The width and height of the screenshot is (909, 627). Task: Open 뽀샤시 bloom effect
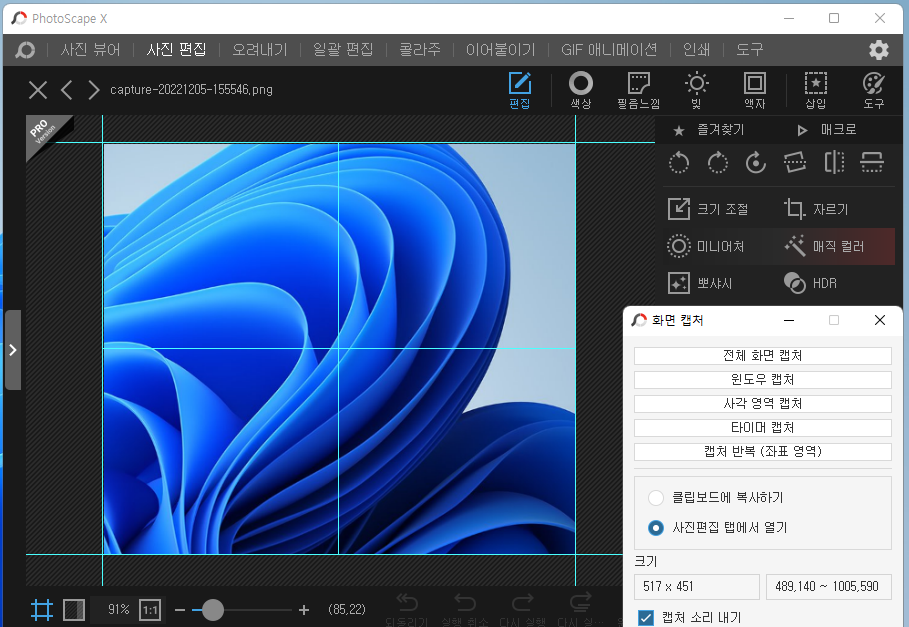(700, 283)
